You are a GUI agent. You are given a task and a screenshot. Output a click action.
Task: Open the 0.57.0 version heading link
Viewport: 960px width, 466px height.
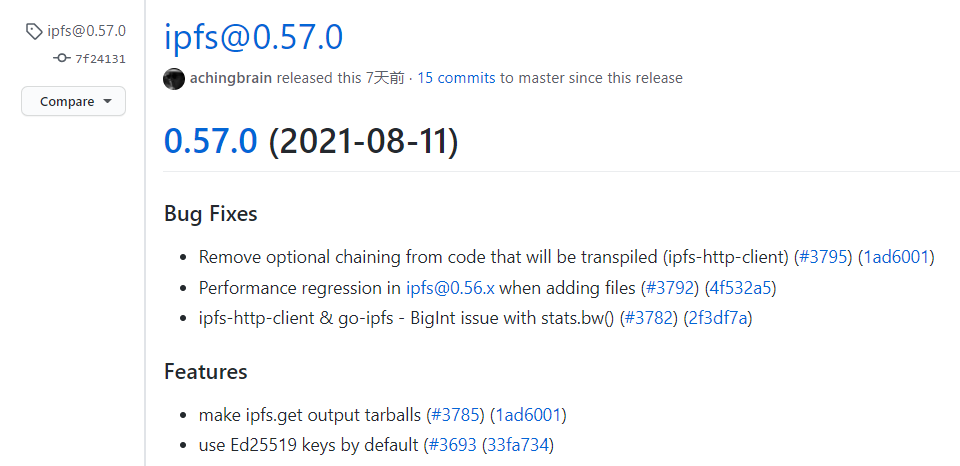211,141
